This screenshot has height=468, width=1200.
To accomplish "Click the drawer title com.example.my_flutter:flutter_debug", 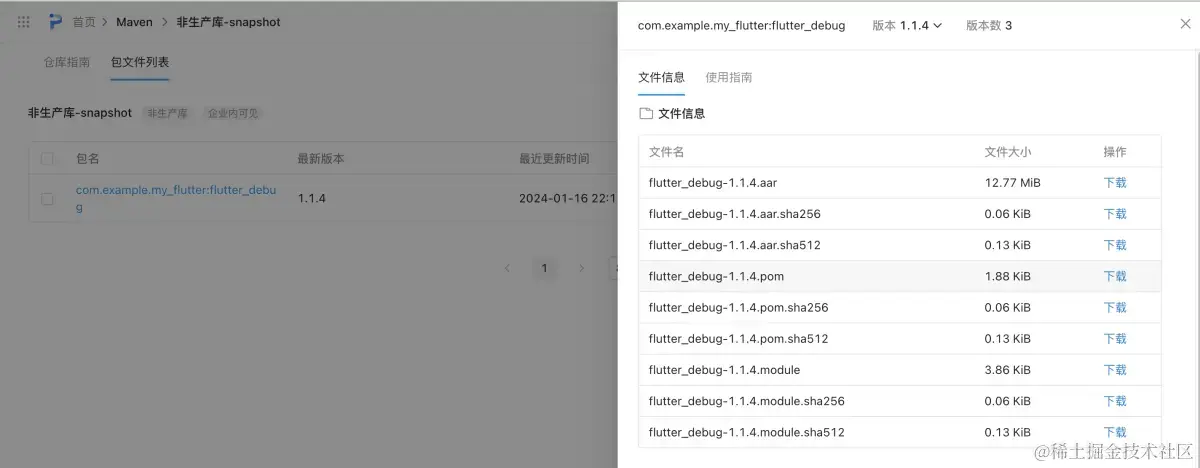I will (741, 26).
